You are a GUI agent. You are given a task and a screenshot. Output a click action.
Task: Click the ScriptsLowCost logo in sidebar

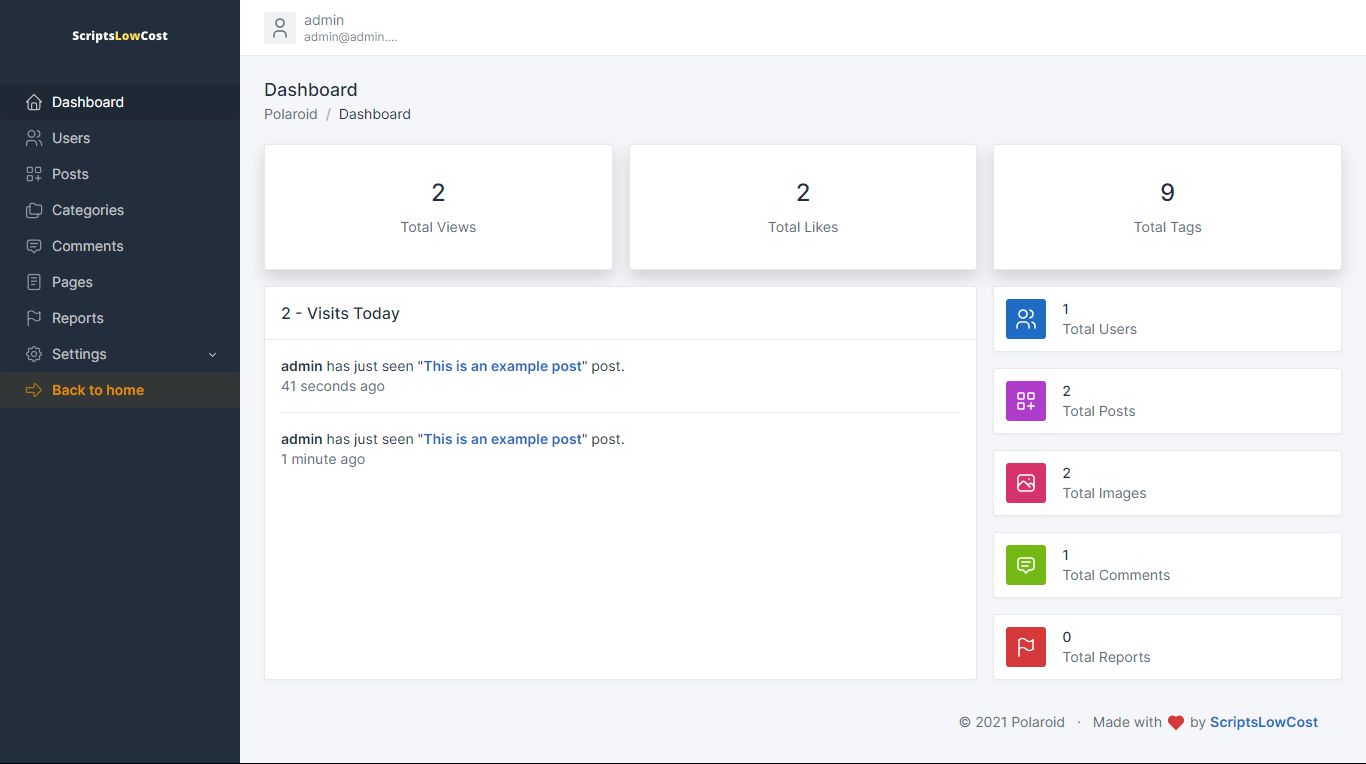tap(120, 36)
